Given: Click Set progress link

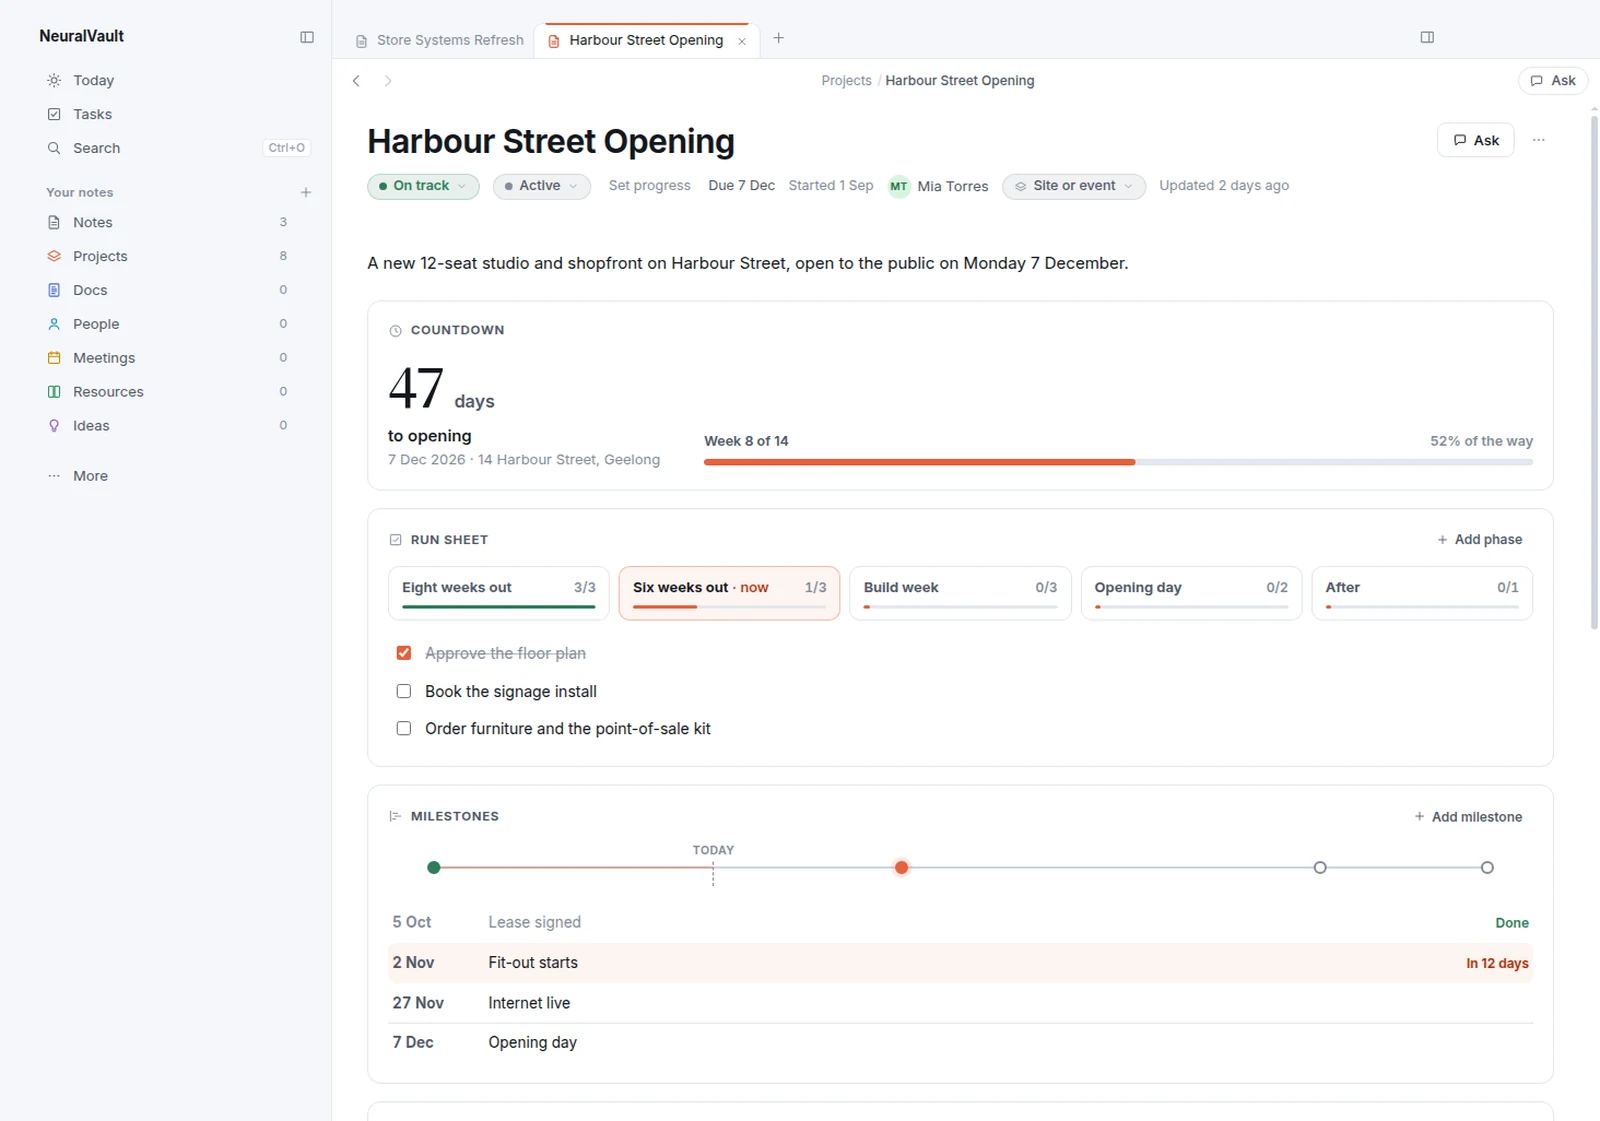Looking at the screenshot, I should (649, 186).
